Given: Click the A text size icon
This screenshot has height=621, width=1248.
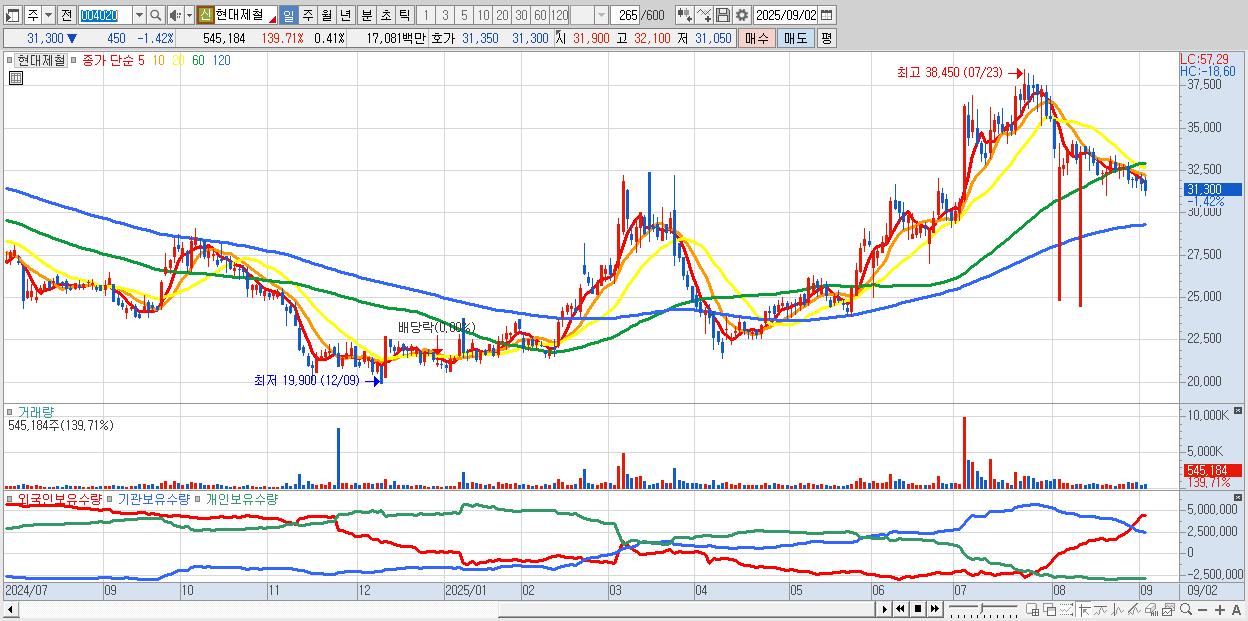Looking at the screenshot, I should tap(1236, 610).
